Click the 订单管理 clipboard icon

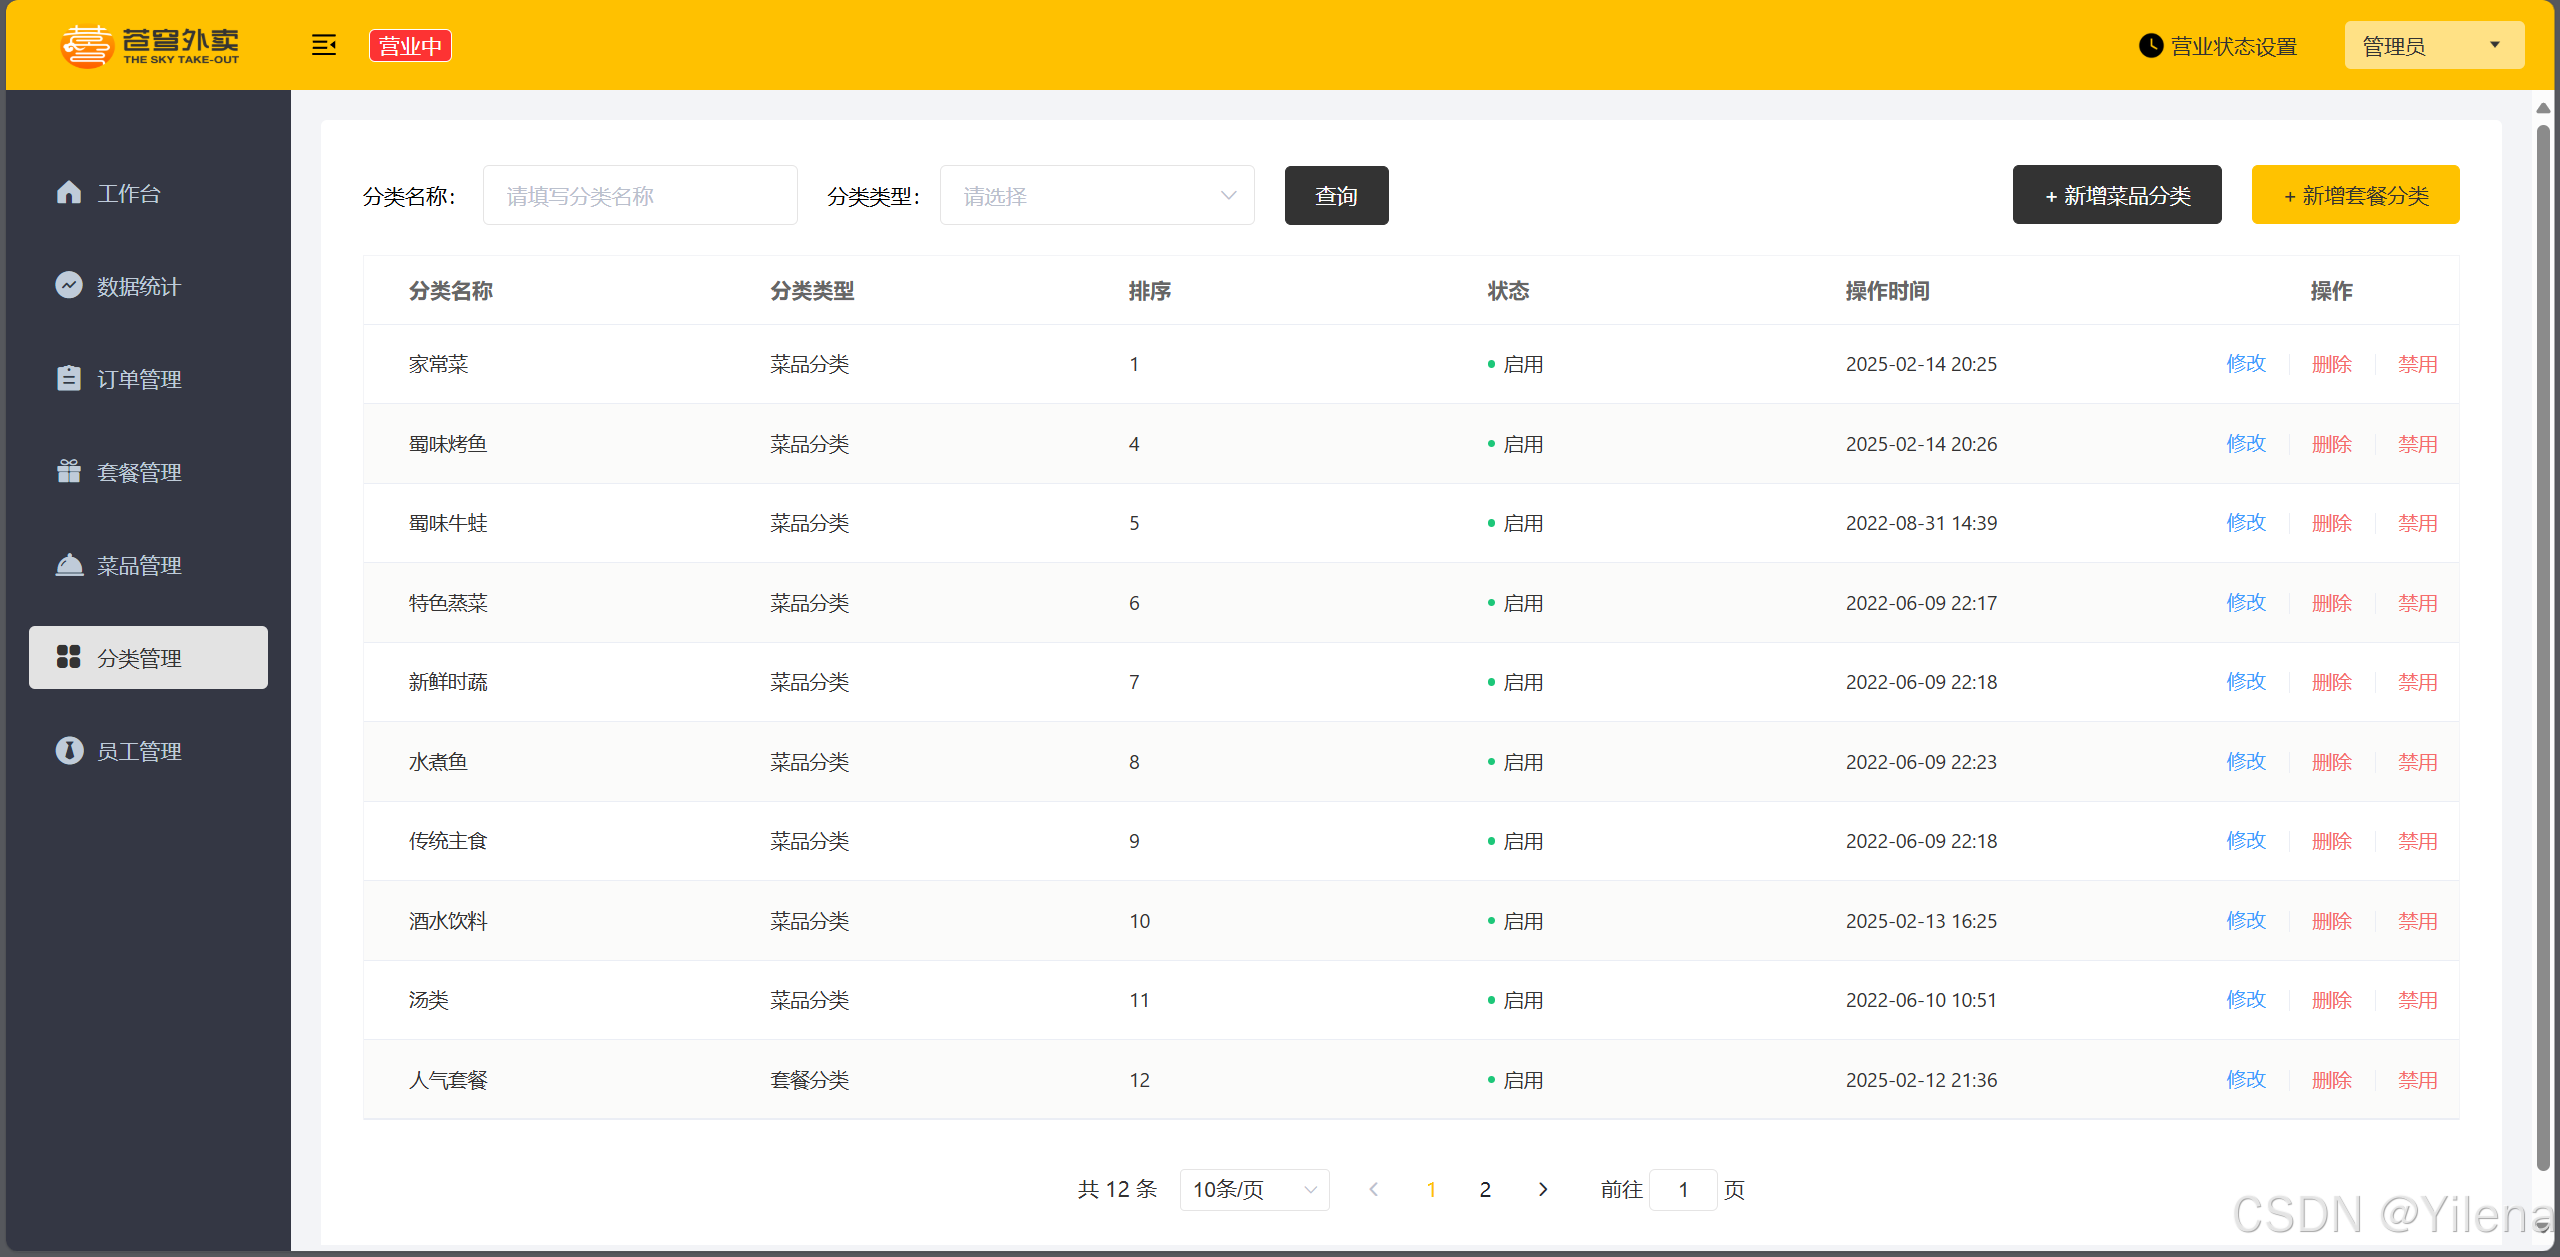click(x=69, y=378)
